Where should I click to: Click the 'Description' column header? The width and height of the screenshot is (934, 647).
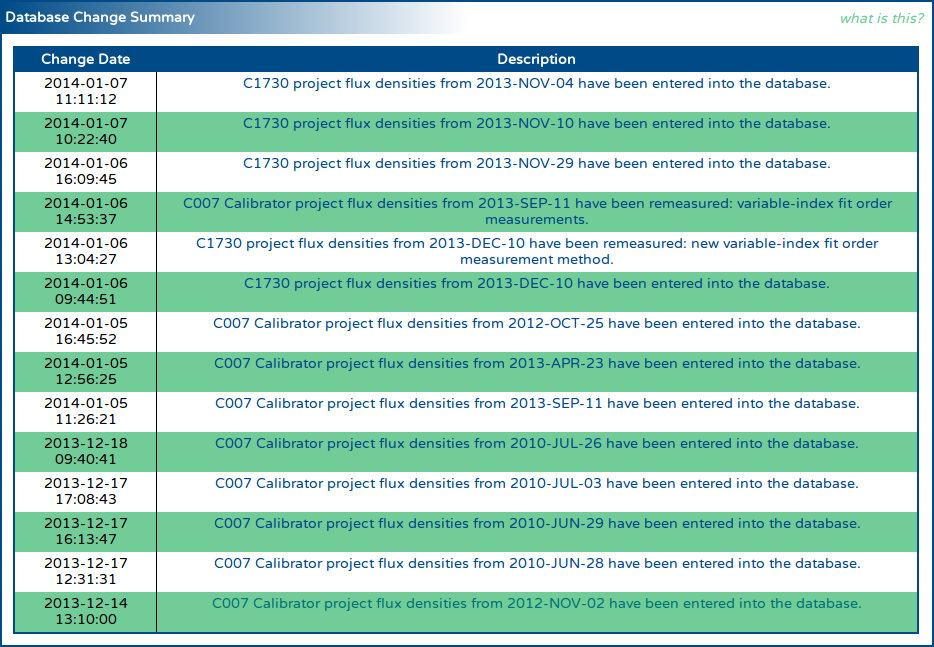[536, 59]
